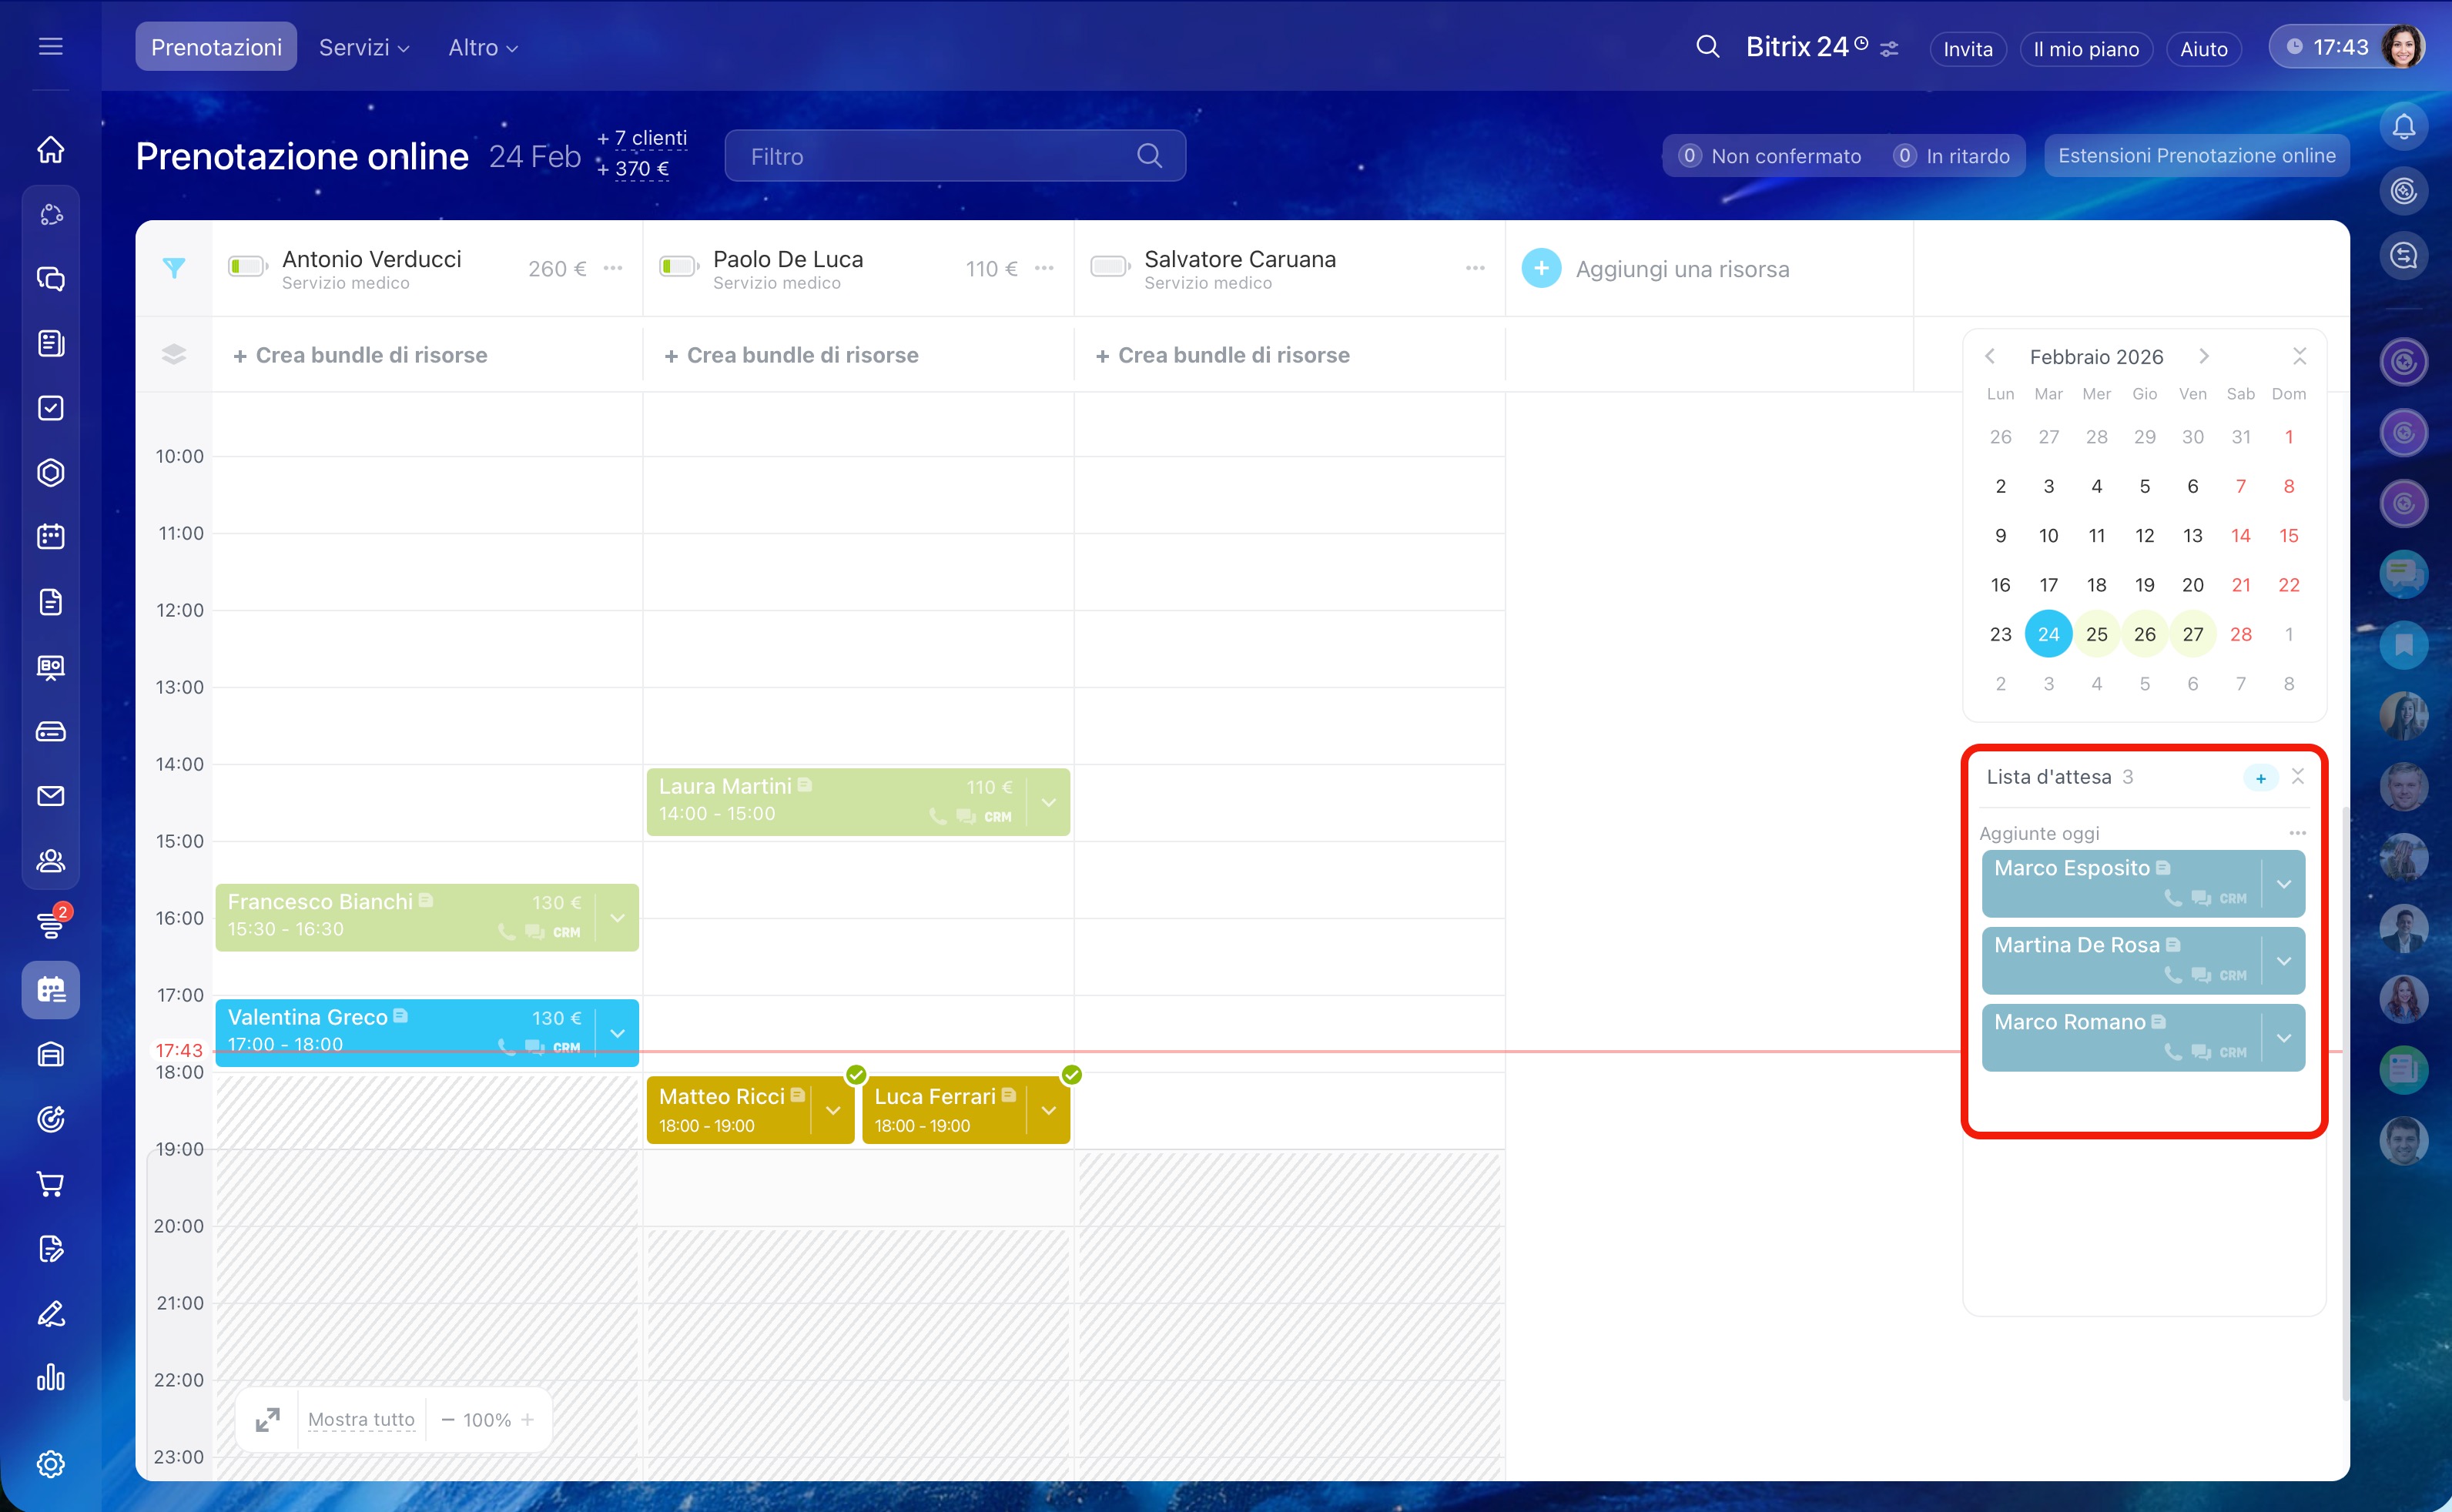Viewport: 2452px width, 1512px height.
Task: Open Marco Esposito waiting list dropdown arrow
Action: click(2284, 884)
